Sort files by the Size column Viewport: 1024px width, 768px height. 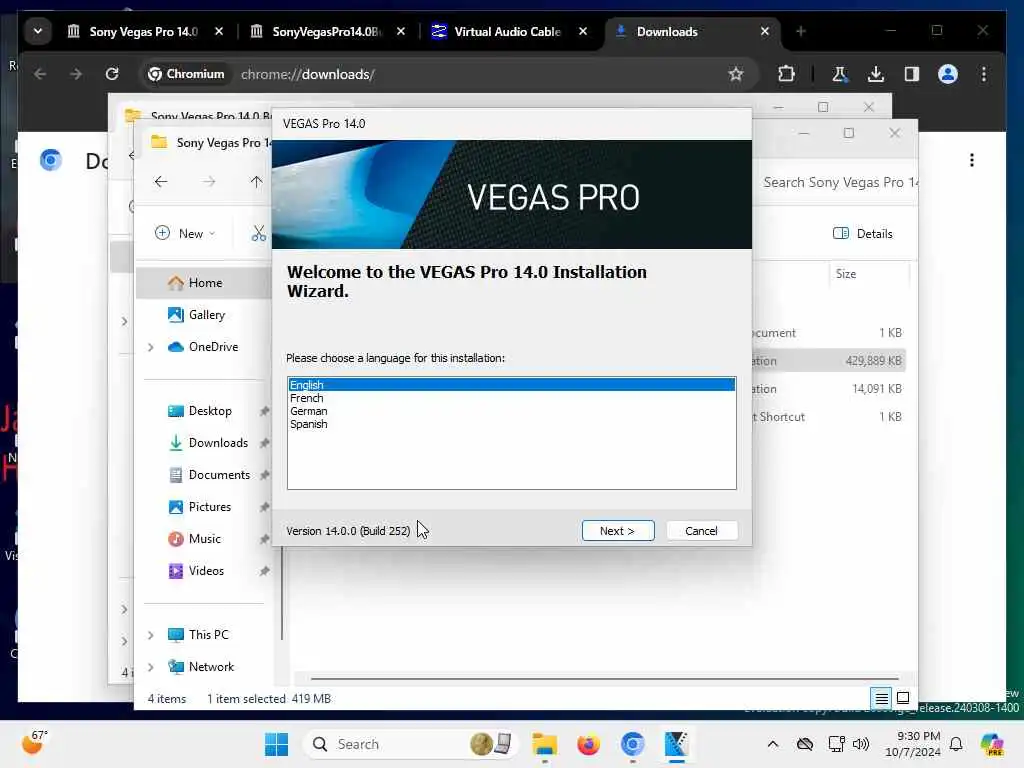tap(869, 274)
